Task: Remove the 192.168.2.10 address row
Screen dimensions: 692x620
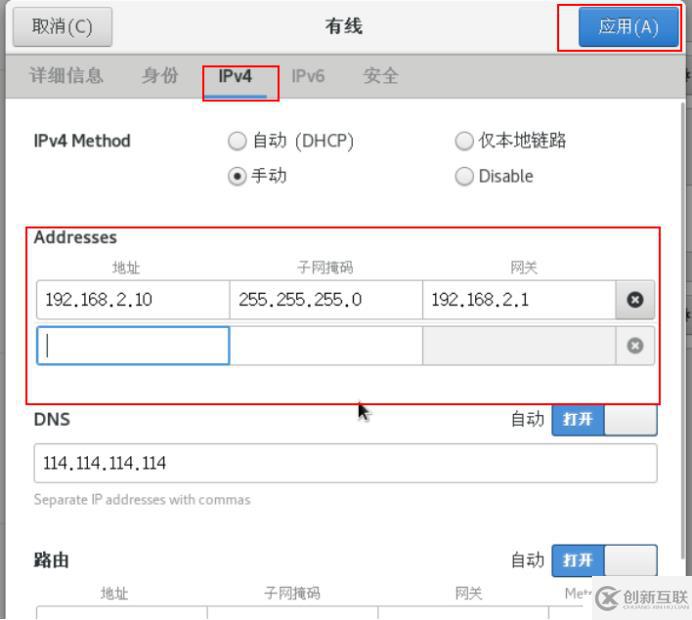Action: point(635,300)
